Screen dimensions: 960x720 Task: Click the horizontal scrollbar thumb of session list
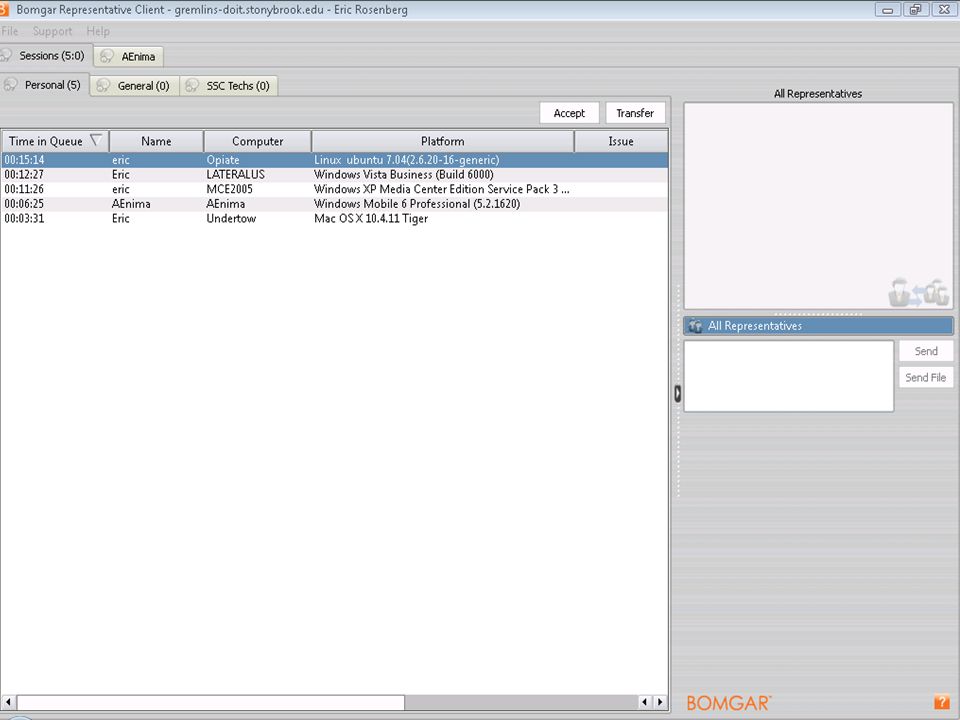pos(211,702)
